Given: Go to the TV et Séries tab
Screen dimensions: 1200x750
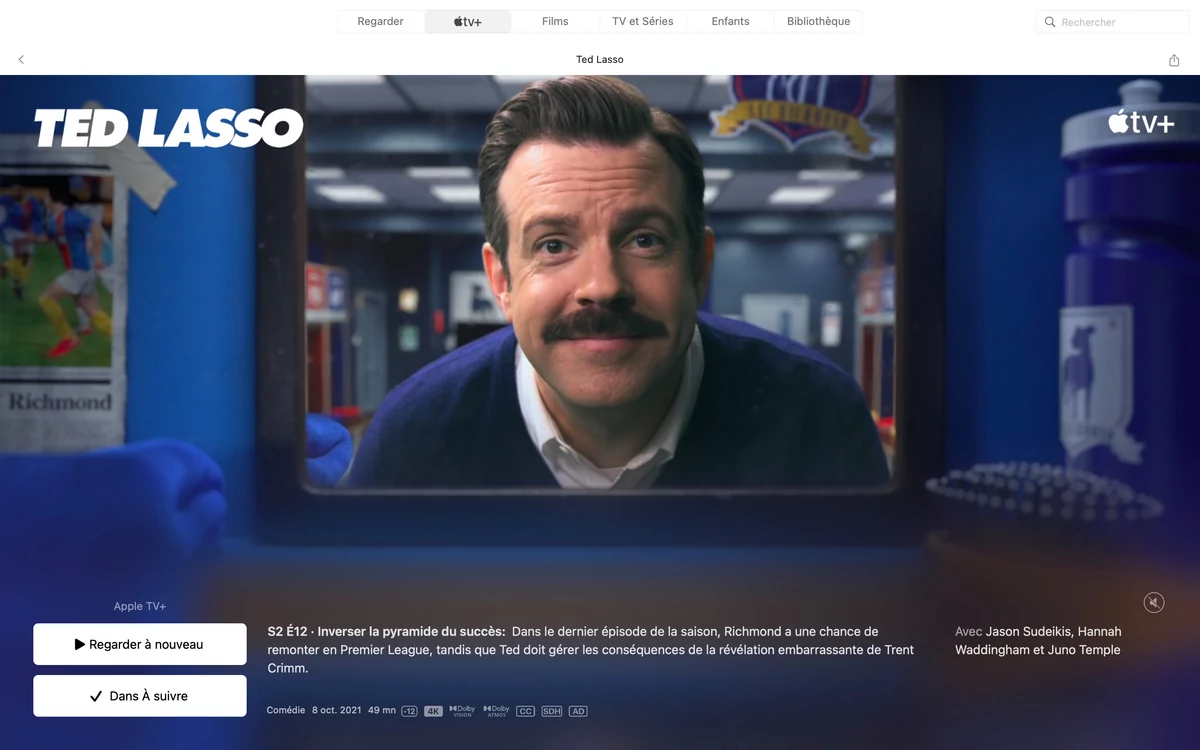Looking at the screenshot, I should (x=643, y=22).
